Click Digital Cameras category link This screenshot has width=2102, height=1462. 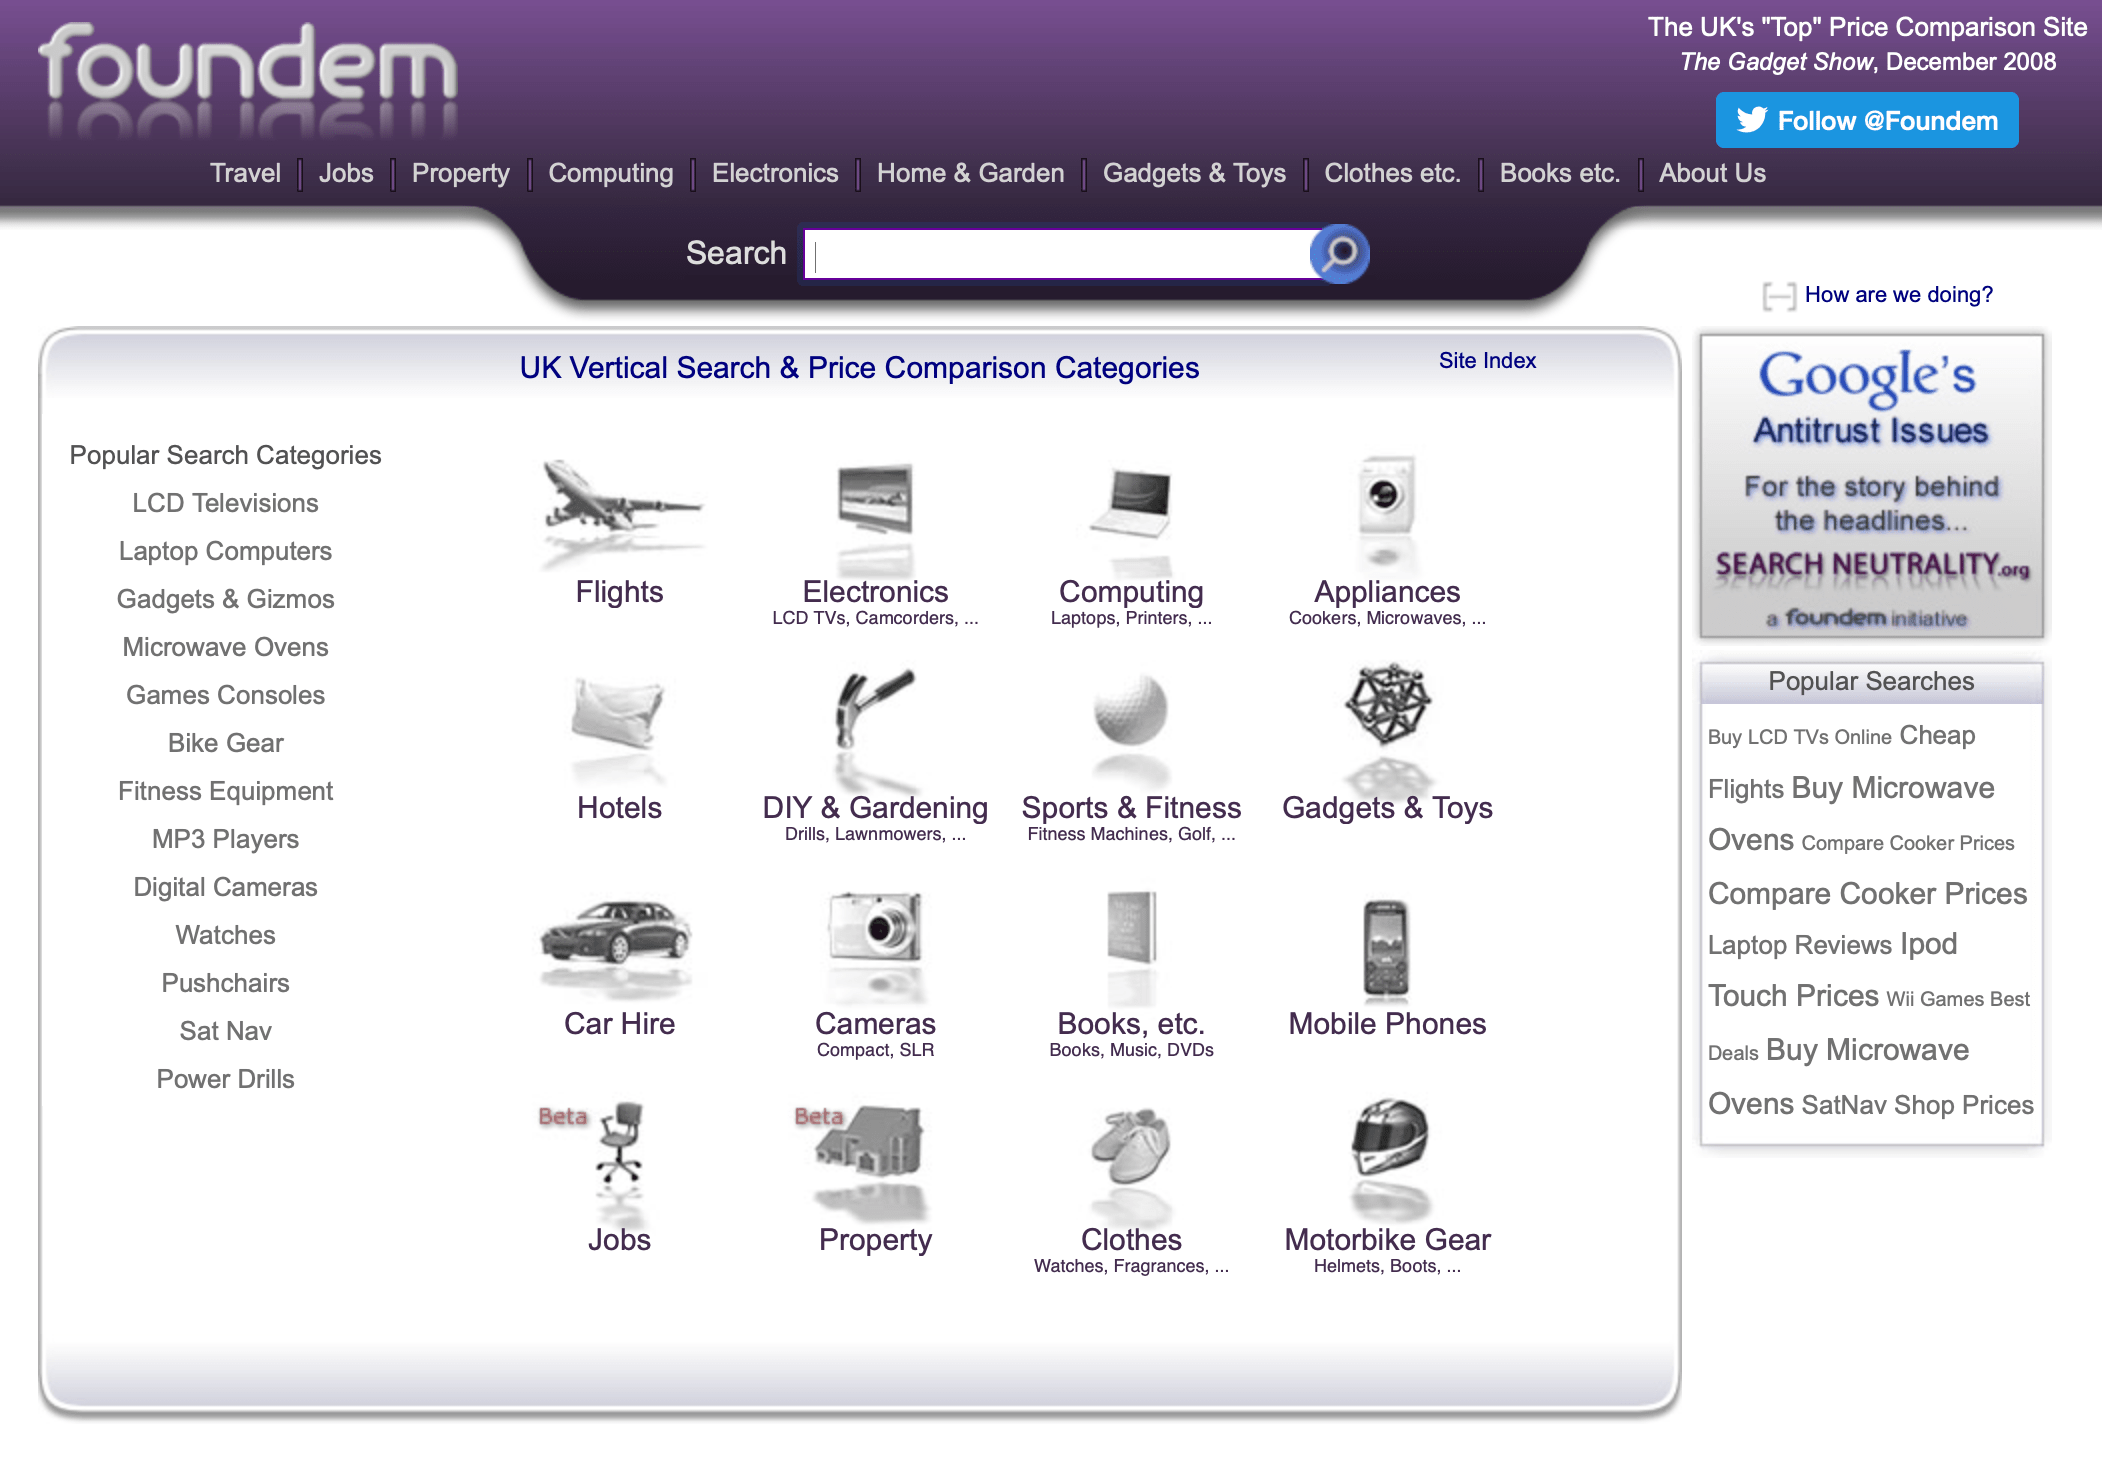[x=225, y=887]
